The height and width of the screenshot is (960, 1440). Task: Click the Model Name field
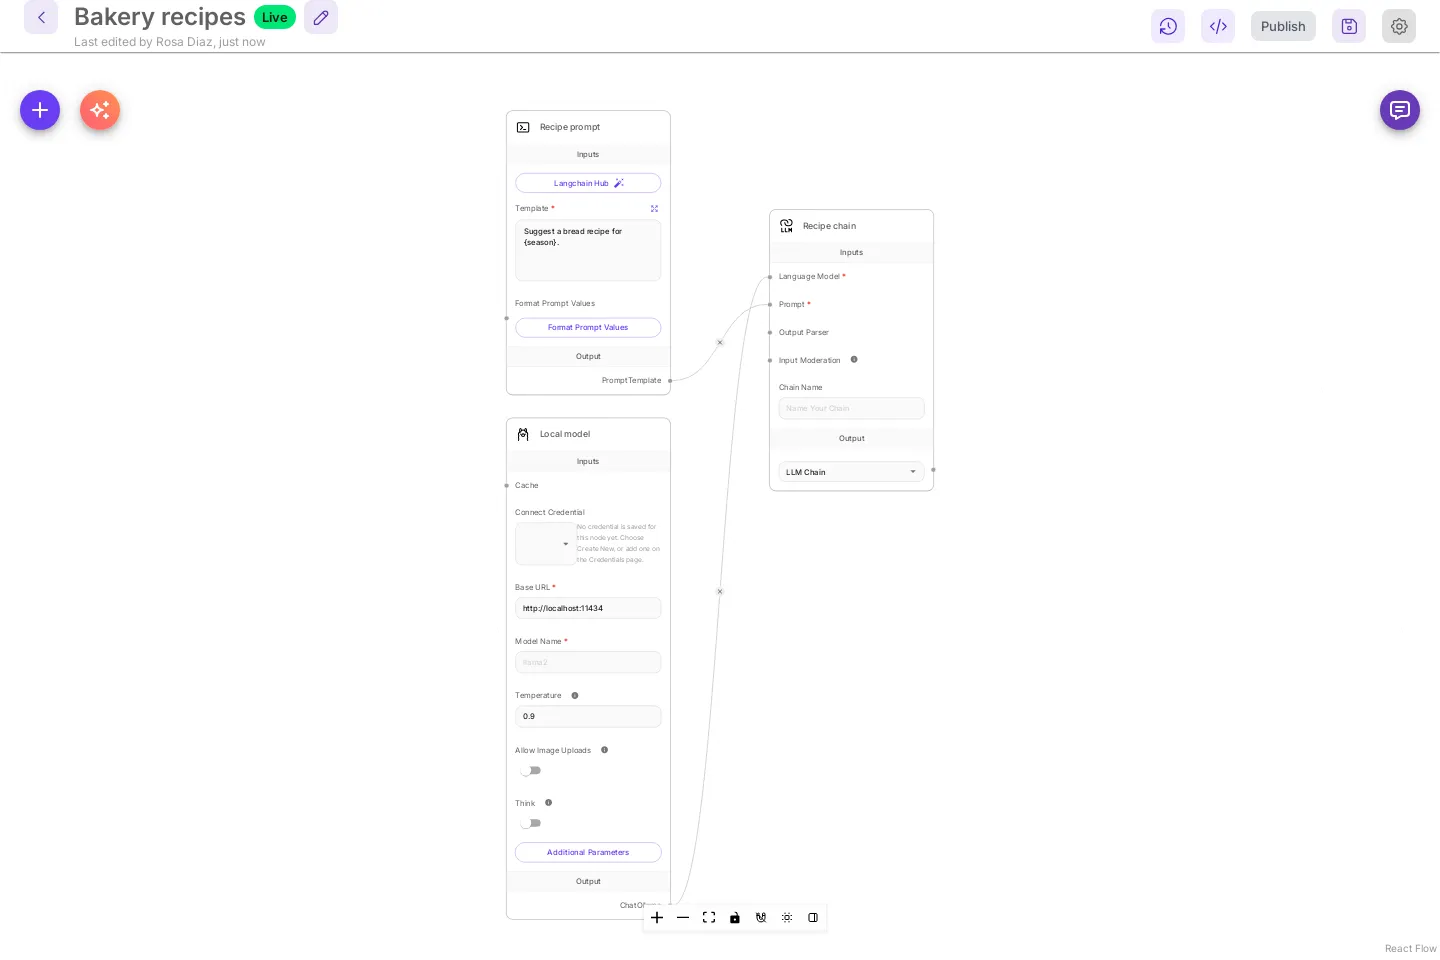[x=588, y=662]
